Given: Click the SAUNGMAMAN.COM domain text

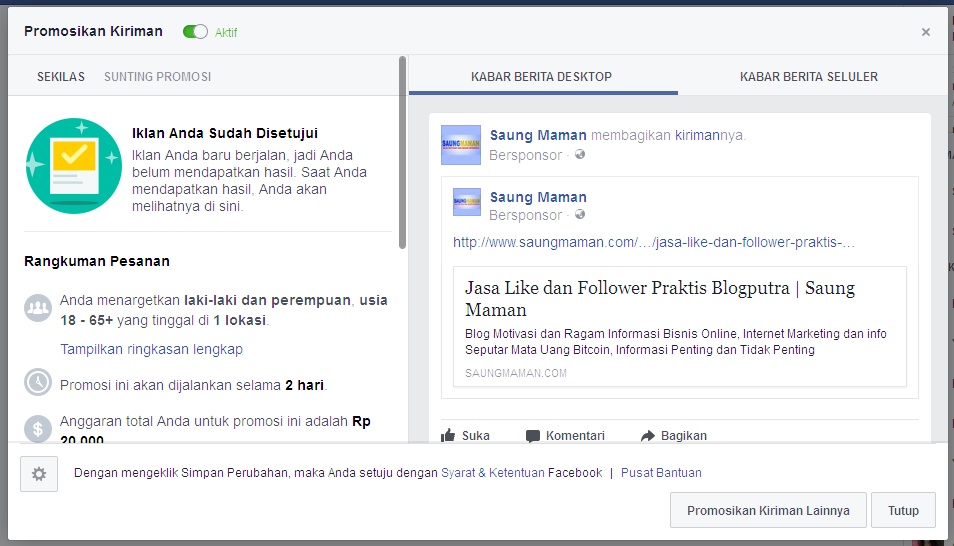Looking at the screenshot, I should coord(515,373).
